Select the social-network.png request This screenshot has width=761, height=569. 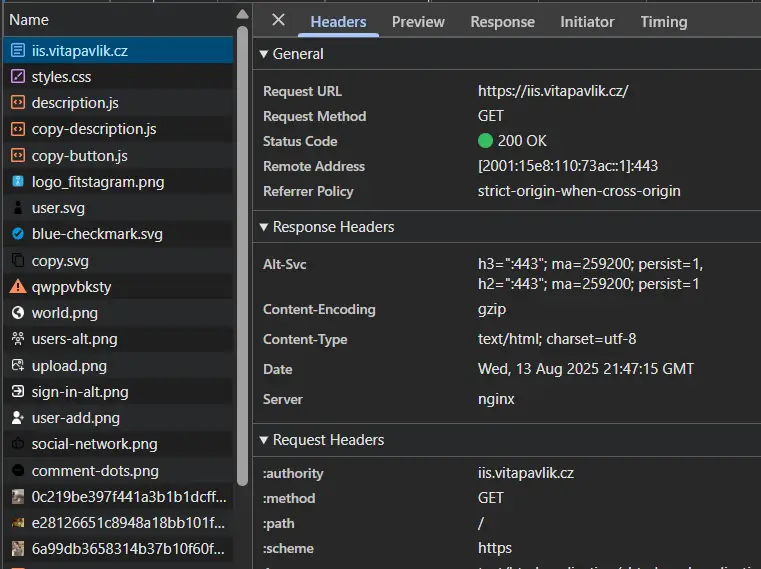point(94,444)
